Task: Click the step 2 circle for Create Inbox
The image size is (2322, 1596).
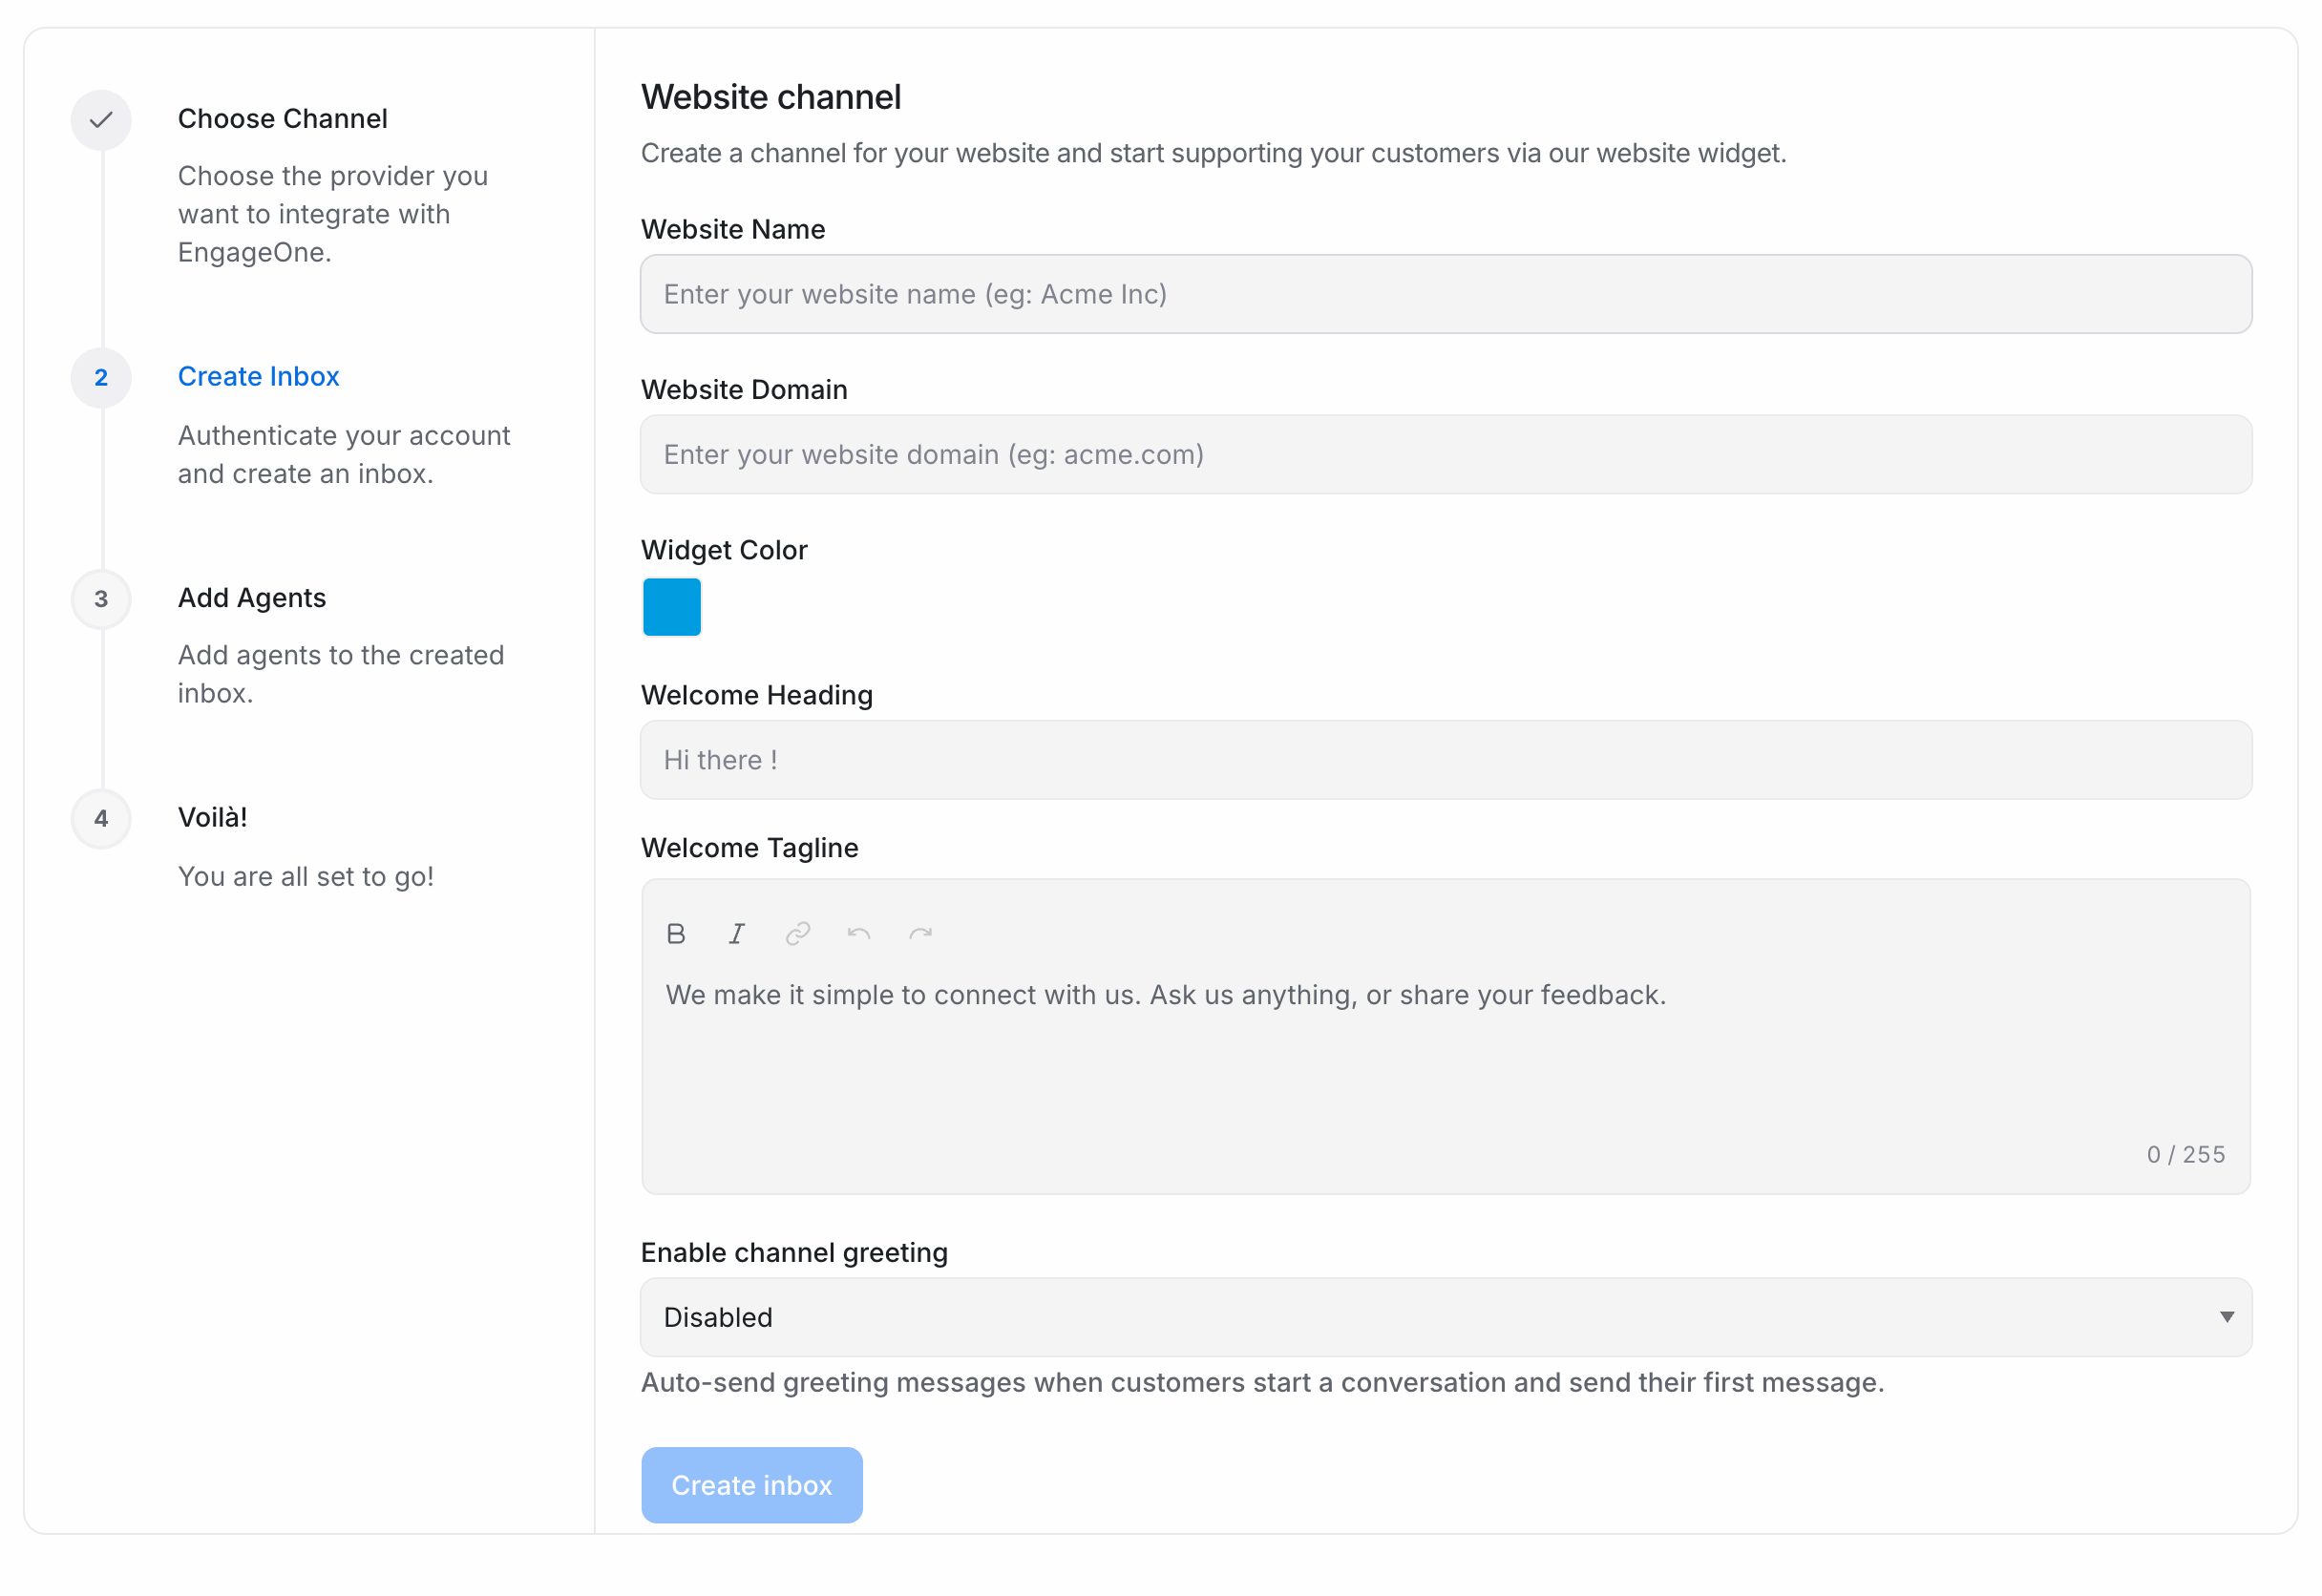Action: [101, 378]
